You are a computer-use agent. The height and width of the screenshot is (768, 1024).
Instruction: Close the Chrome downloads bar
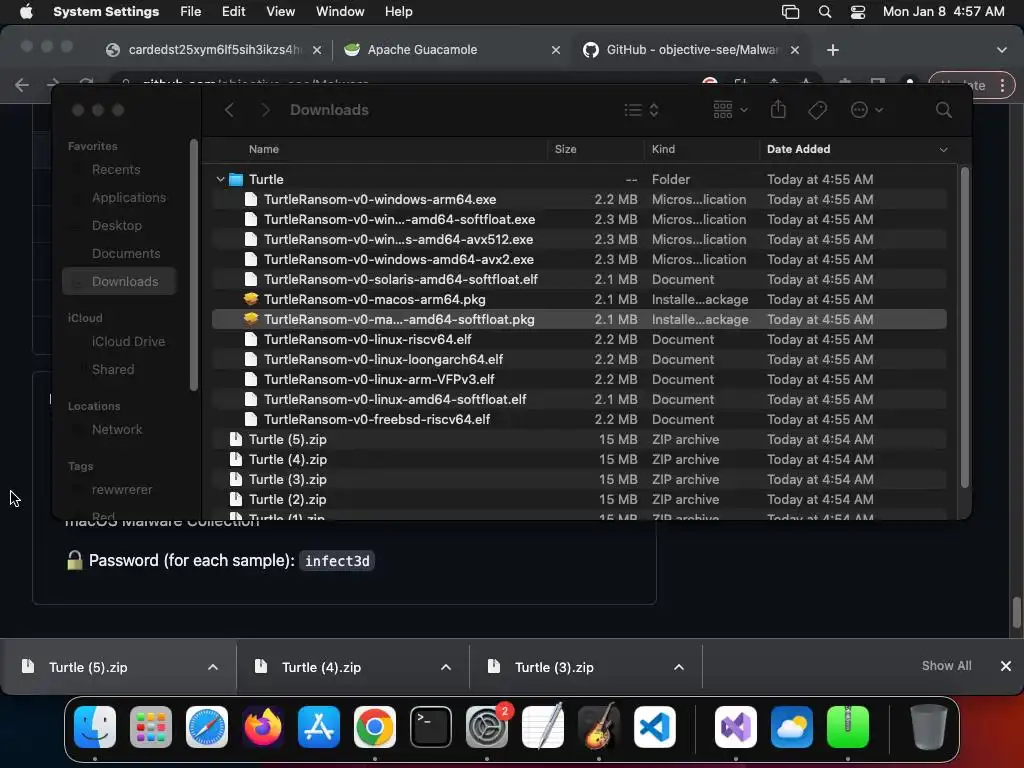pos(1006,665)
